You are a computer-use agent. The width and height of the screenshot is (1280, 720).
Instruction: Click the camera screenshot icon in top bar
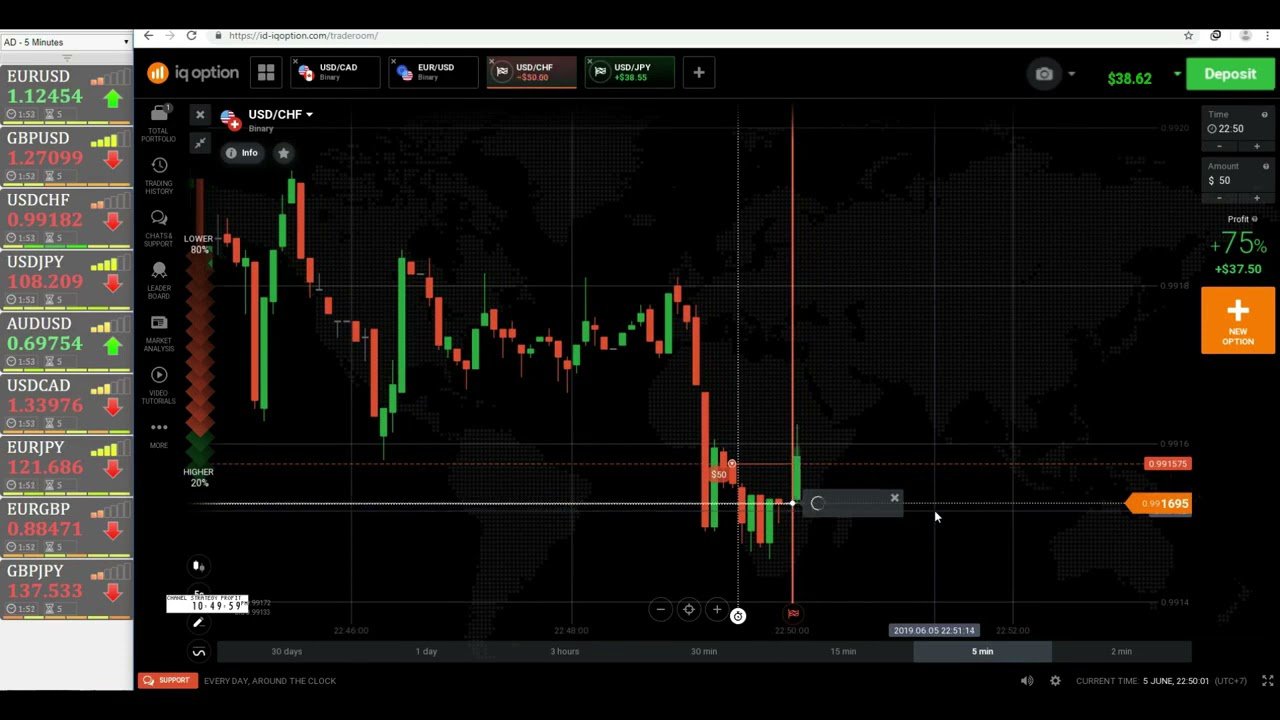[1044, 73]
